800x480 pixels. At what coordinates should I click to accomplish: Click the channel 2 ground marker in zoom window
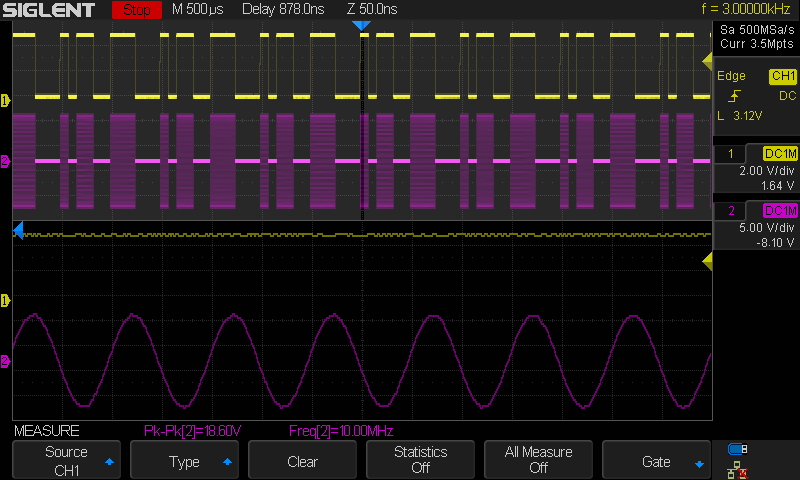coord(5,361)
